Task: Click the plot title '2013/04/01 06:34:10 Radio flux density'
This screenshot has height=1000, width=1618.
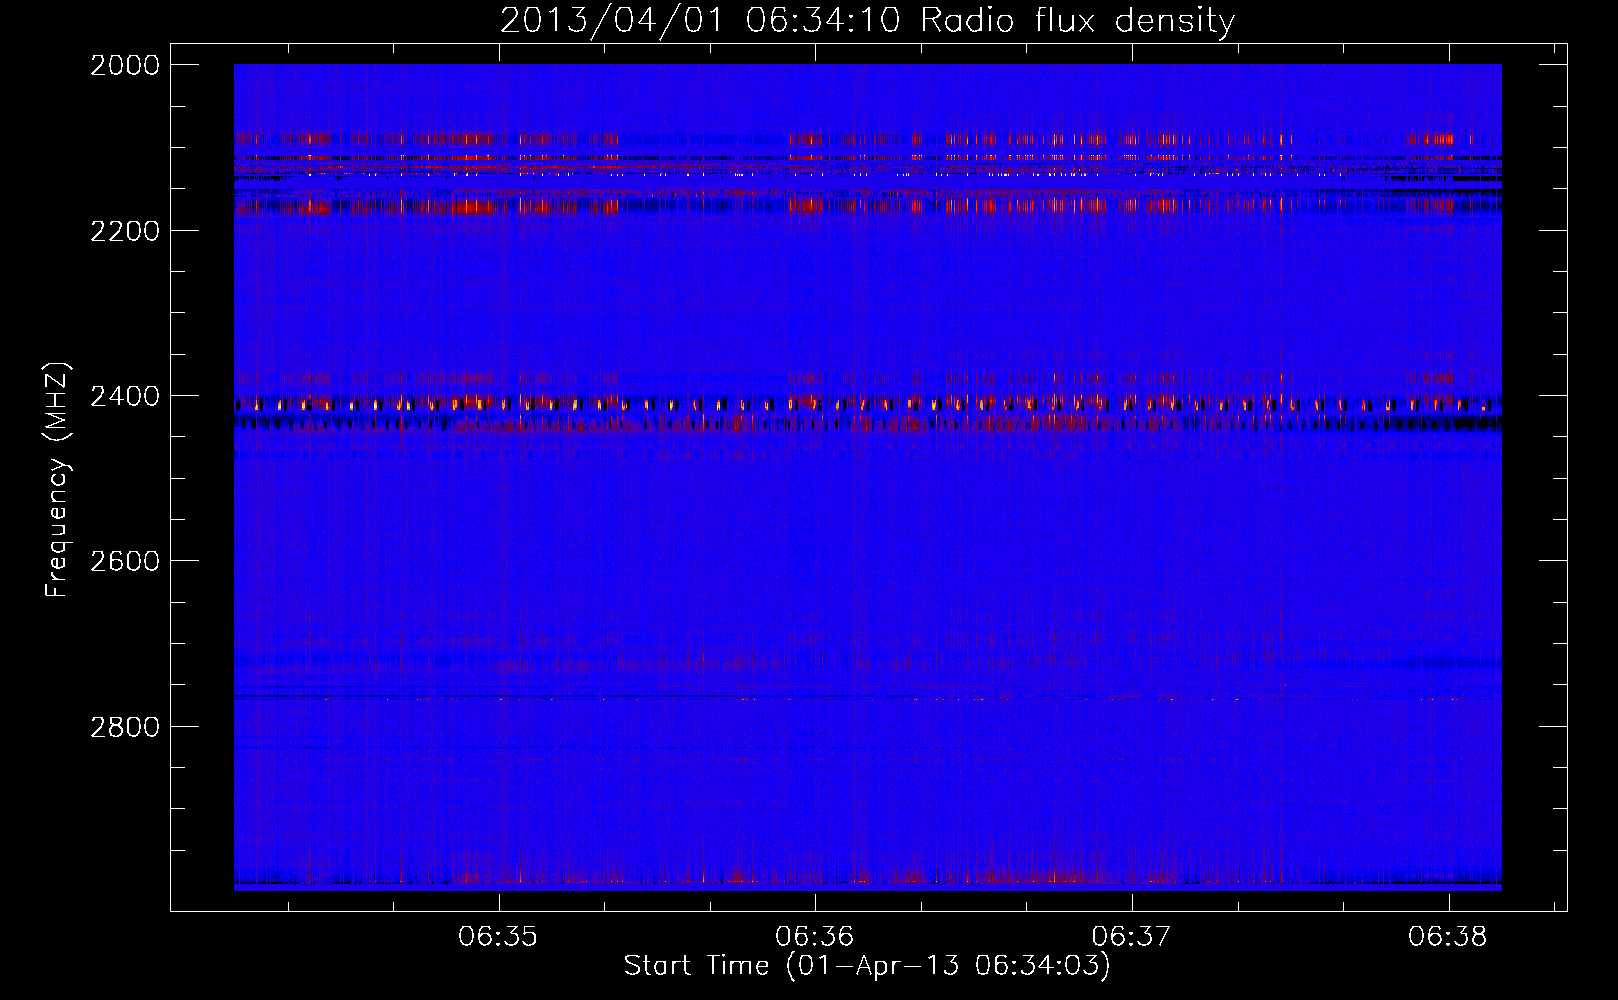Action: point(867,21)
